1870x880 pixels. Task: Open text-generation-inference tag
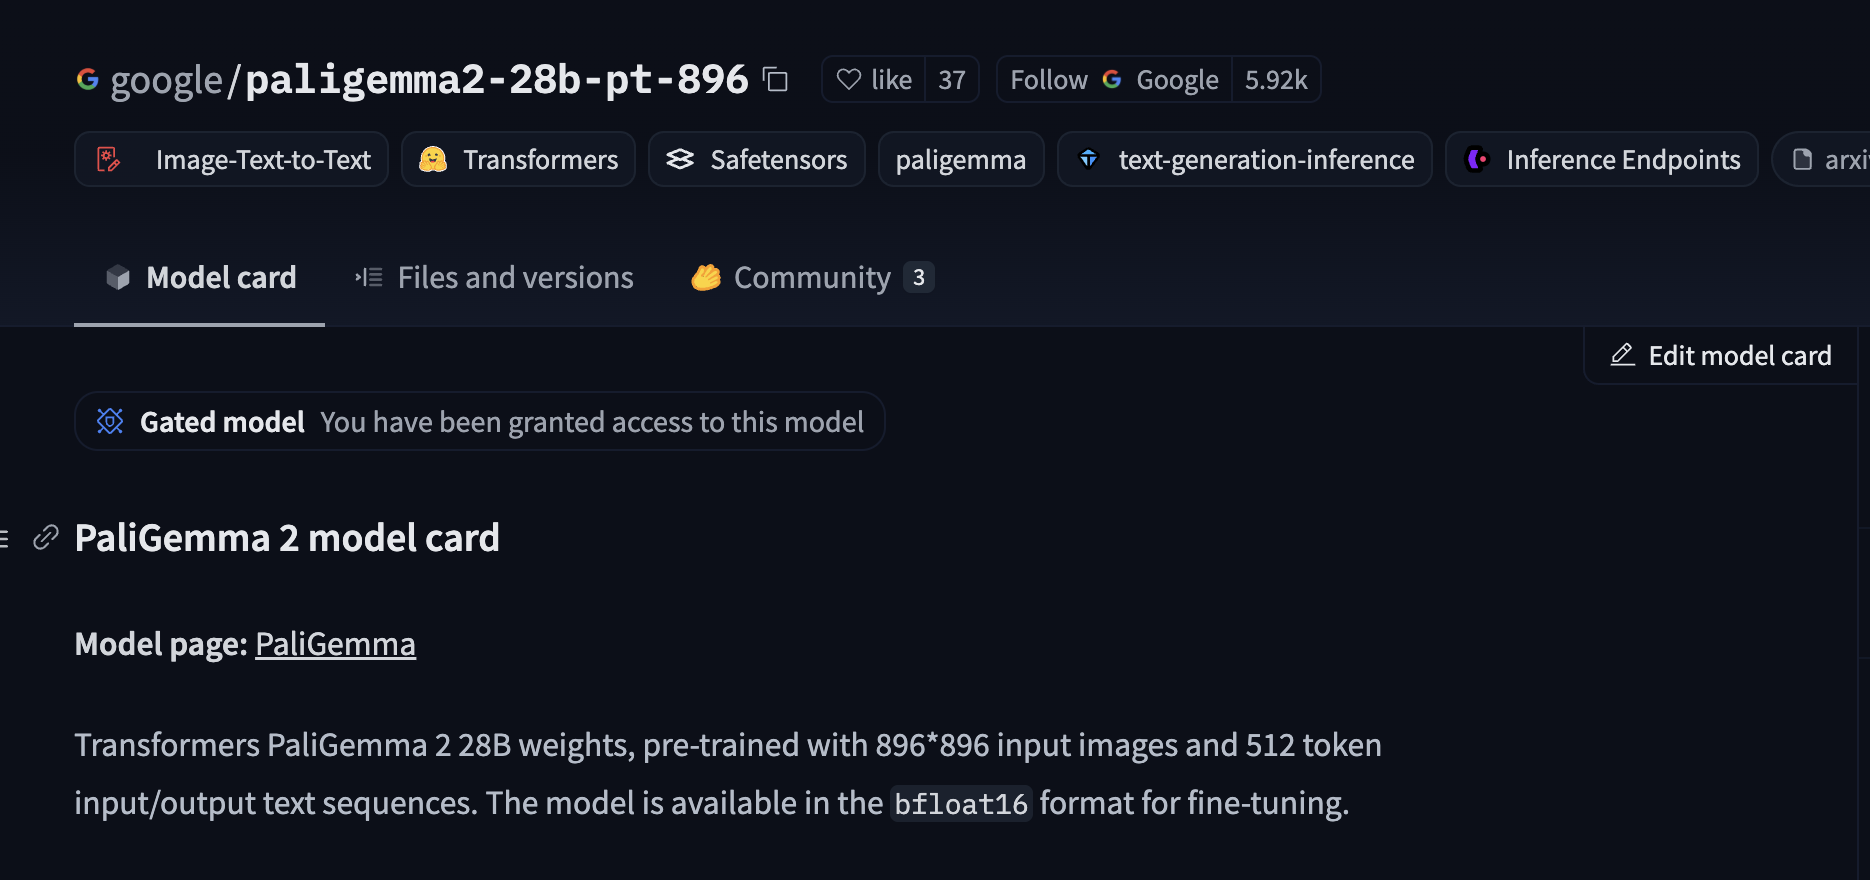tap(1245, 160)
